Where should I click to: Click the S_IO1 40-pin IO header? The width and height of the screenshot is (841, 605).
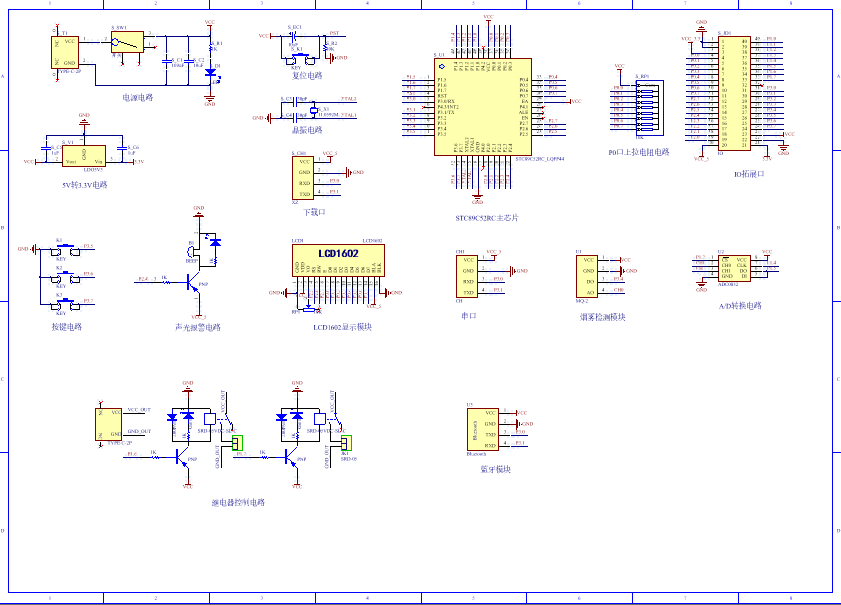(734, 93)
